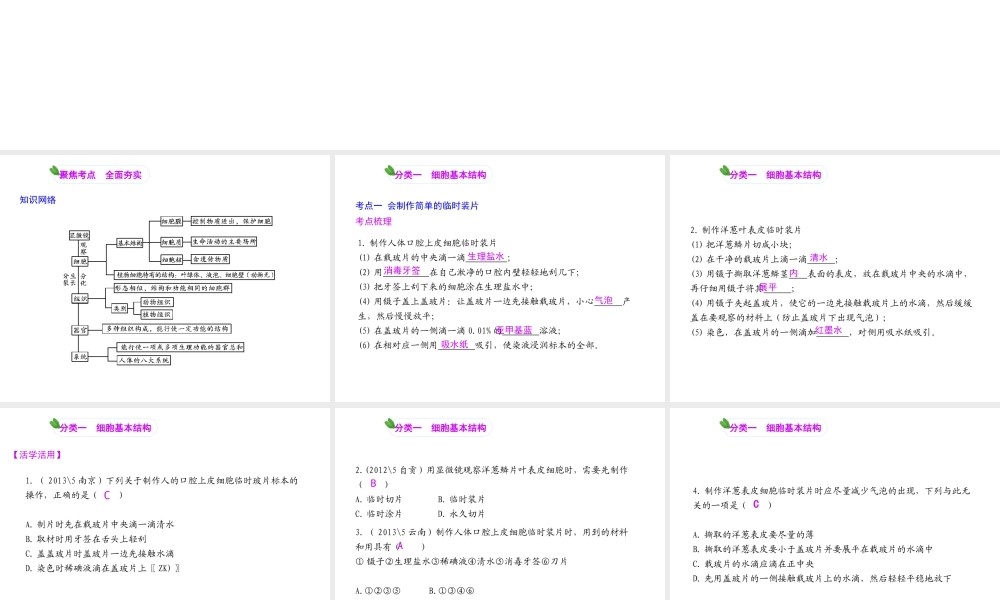Click the 类别 node in the mind map
Screen dimensions: 1000x600
120,309
